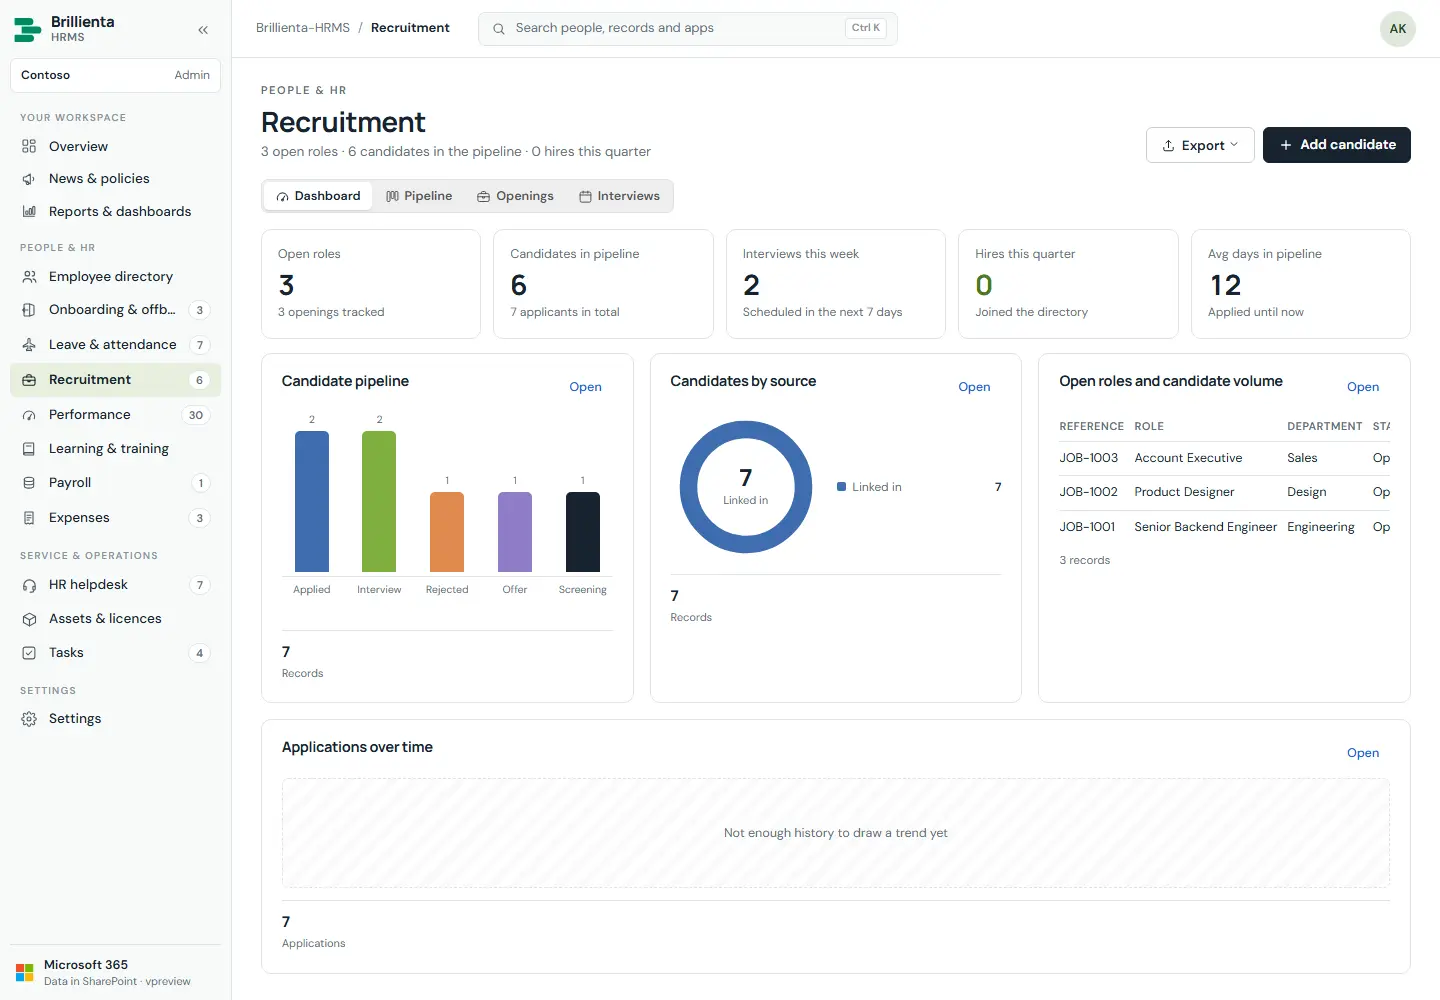Click the Learning & training book icon
Image resolution: width=1440 pixels, height=1000 pixels.
click(x=29, y=449)
